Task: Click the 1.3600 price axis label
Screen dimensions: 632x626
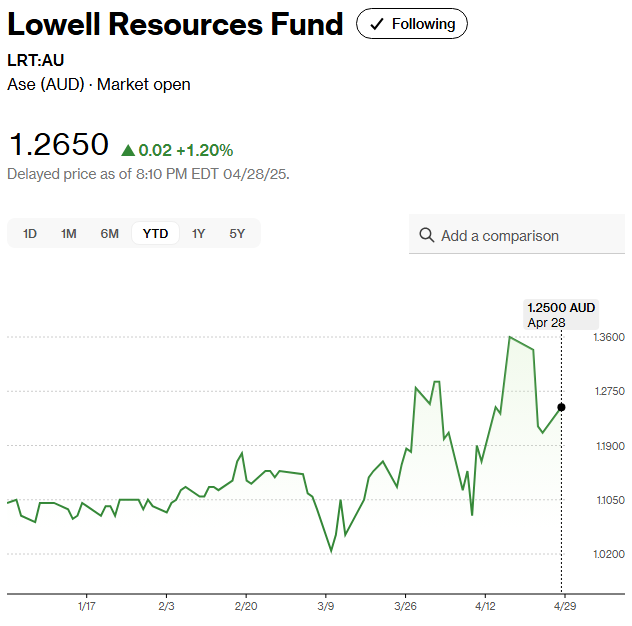Action: point(609,337)
